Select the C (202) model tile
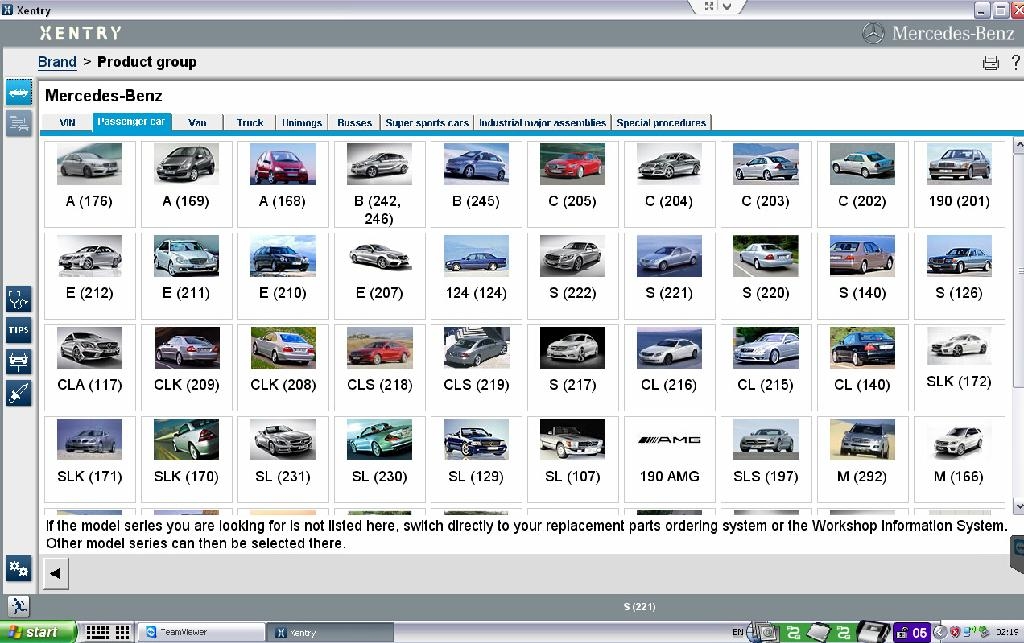The height and width of the screenshot is (643, 1024). [x=863, y=184]
